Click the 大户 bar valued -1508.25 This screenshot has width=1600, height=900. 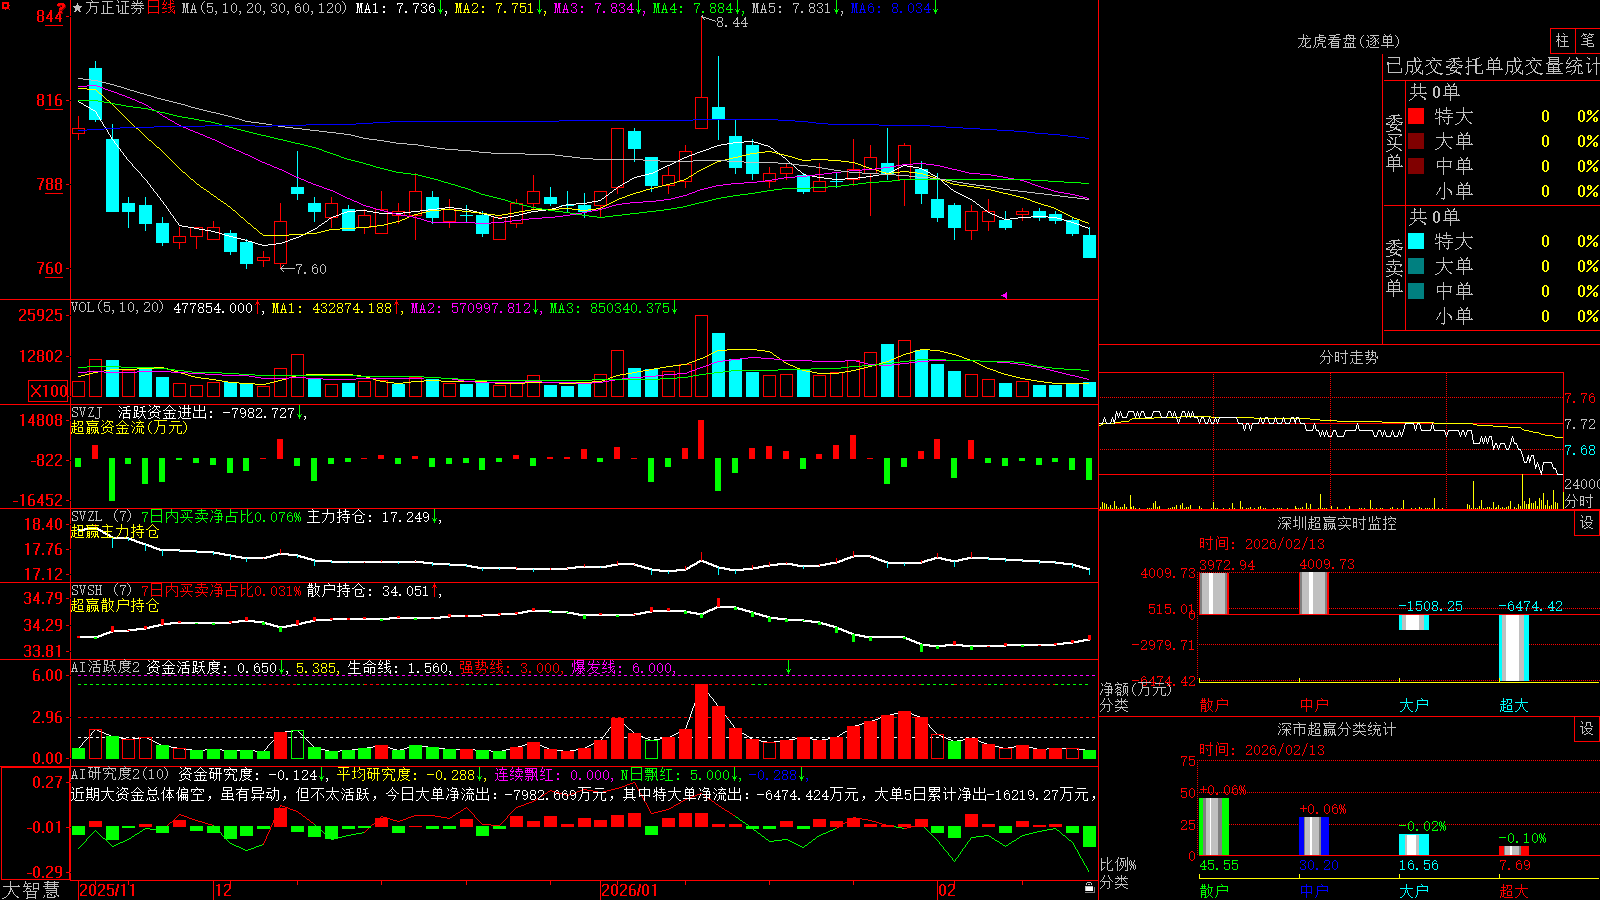click(x=1413, y=622)
